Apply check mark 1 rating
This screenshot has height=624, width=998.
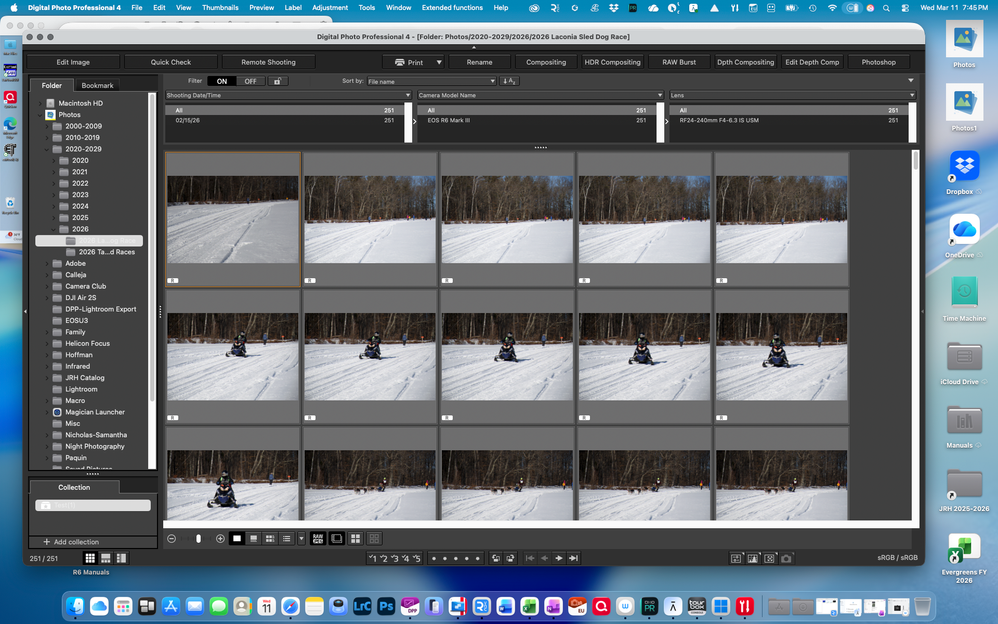coord(373,558)
